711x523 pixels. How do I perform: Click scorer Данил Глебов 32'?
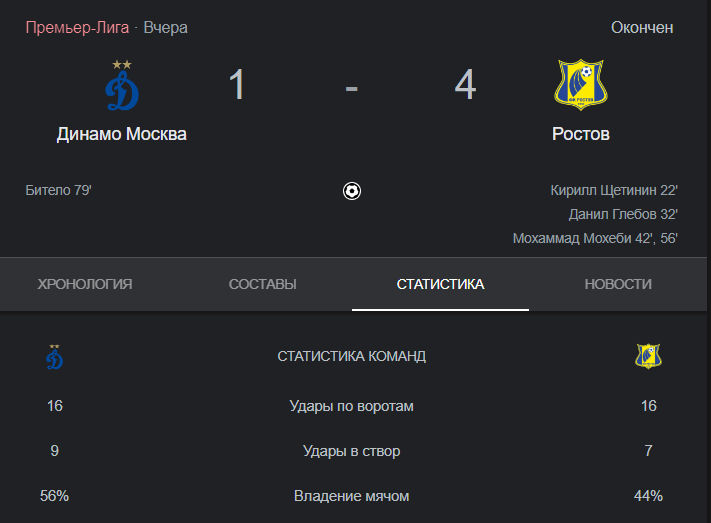(x=623, y=214)
